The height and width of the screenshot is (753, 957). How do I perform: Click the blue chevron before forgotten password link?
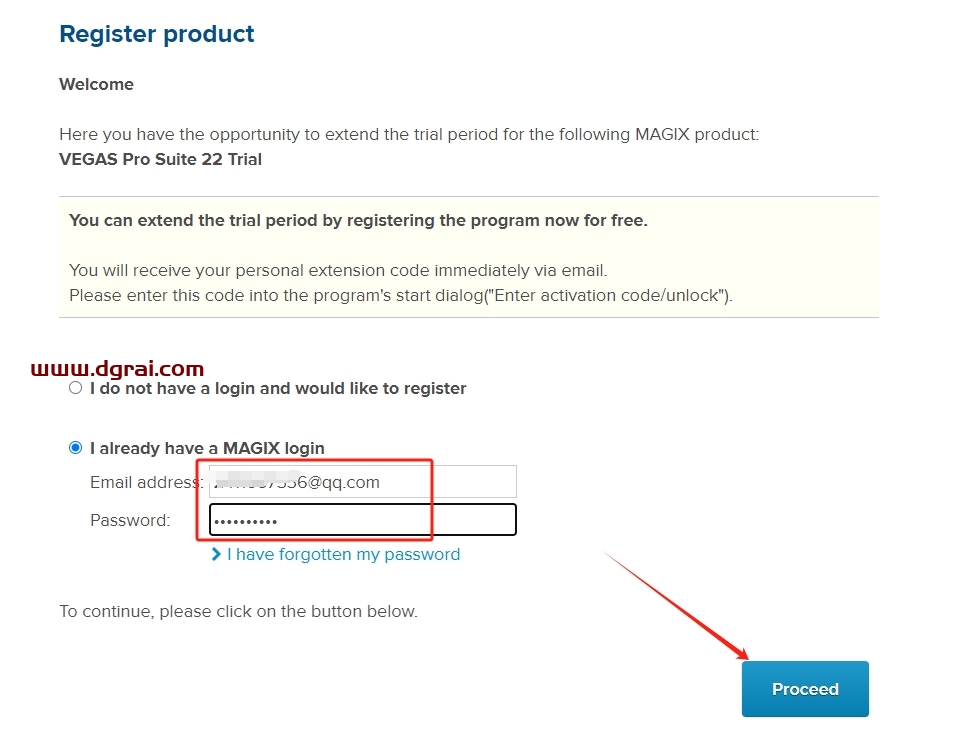(x=216, y=554)
